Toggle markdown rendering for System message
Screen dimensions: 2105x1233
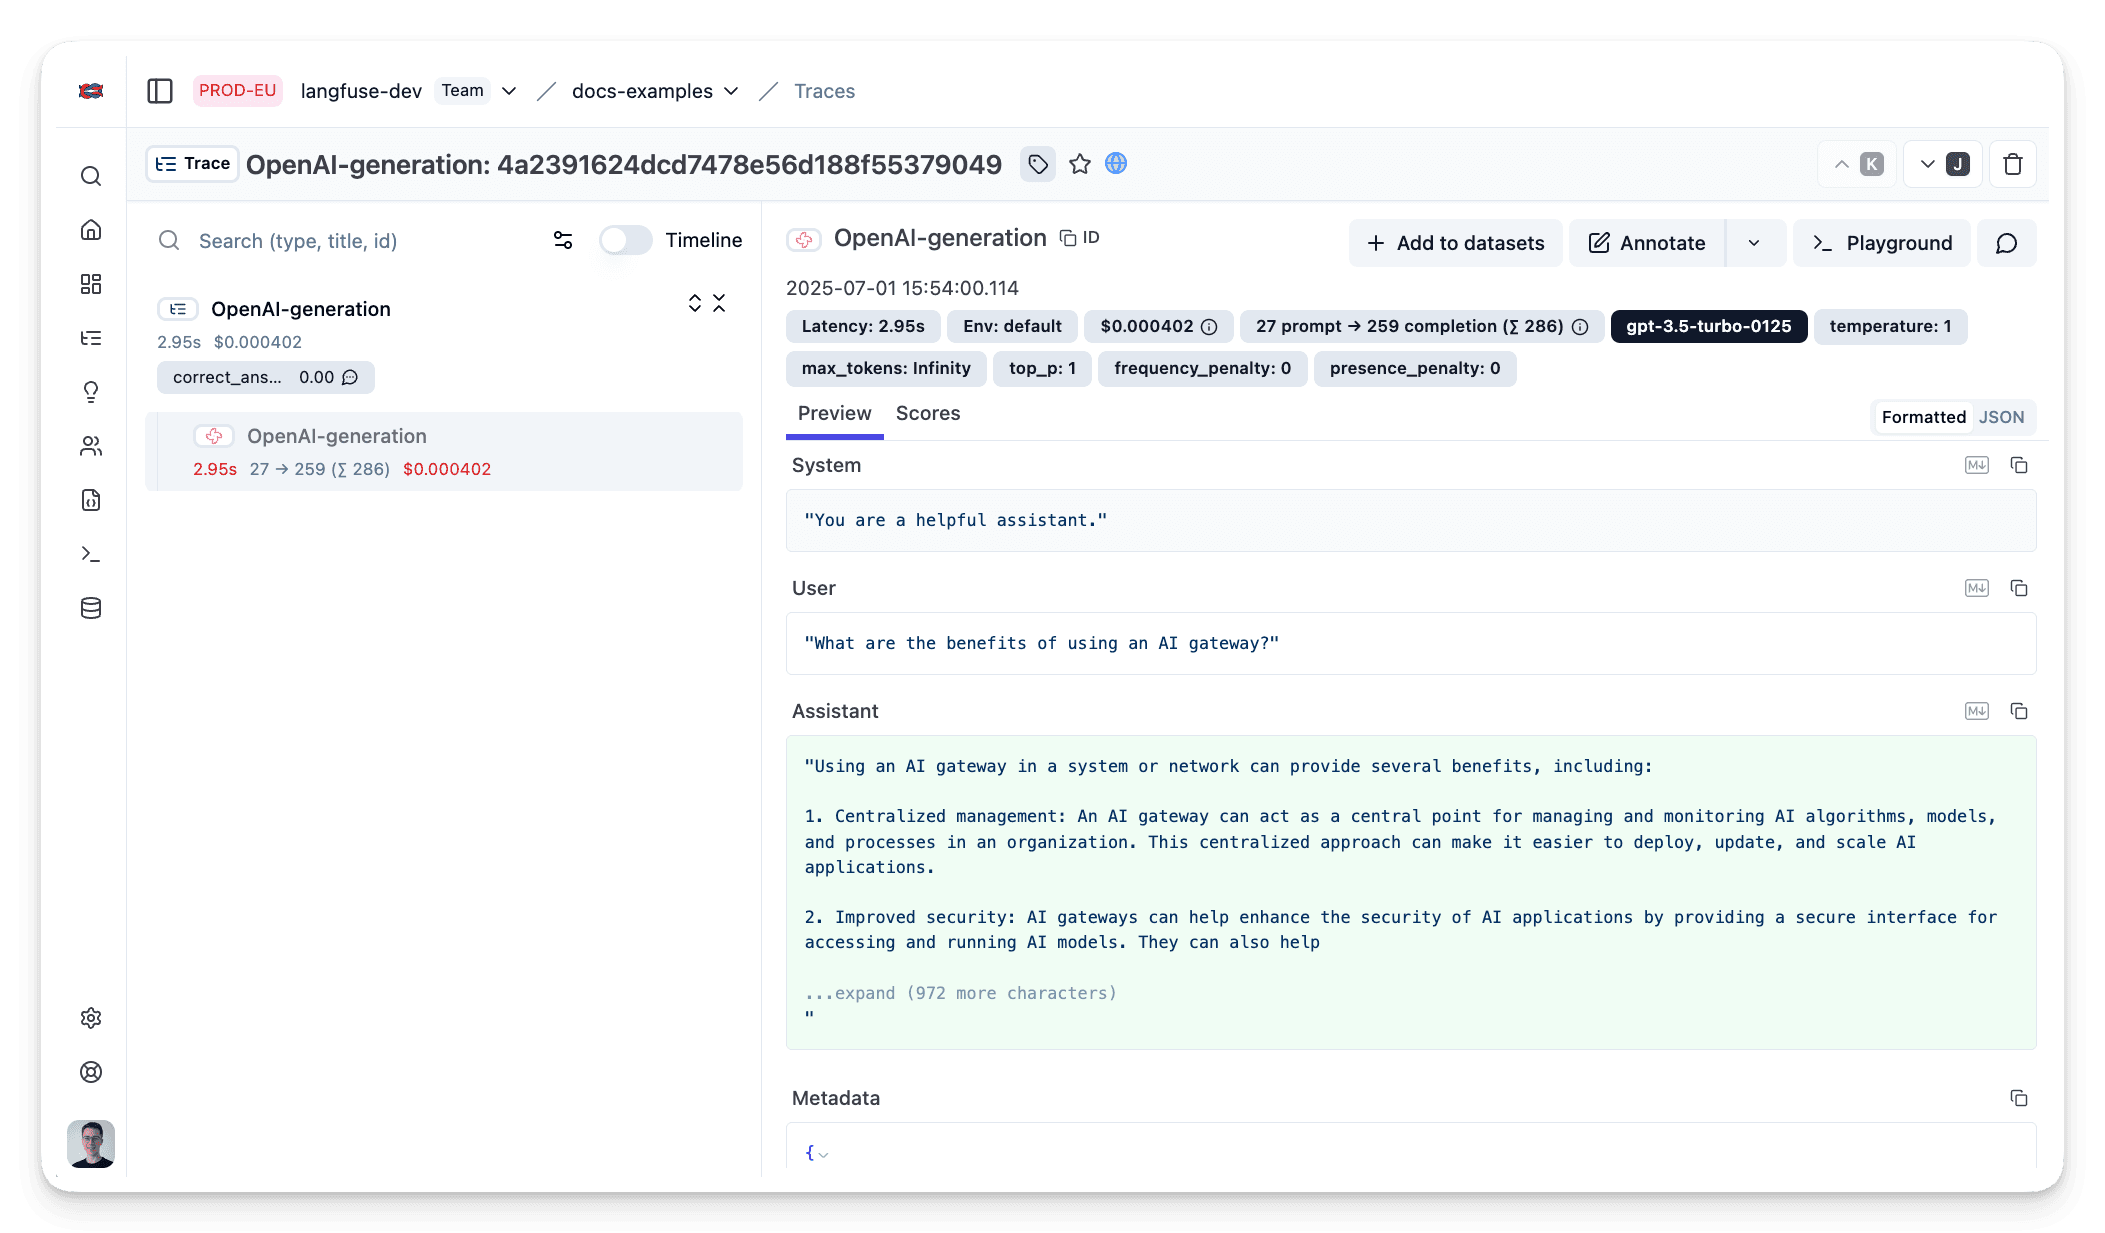coord(1976,465)
